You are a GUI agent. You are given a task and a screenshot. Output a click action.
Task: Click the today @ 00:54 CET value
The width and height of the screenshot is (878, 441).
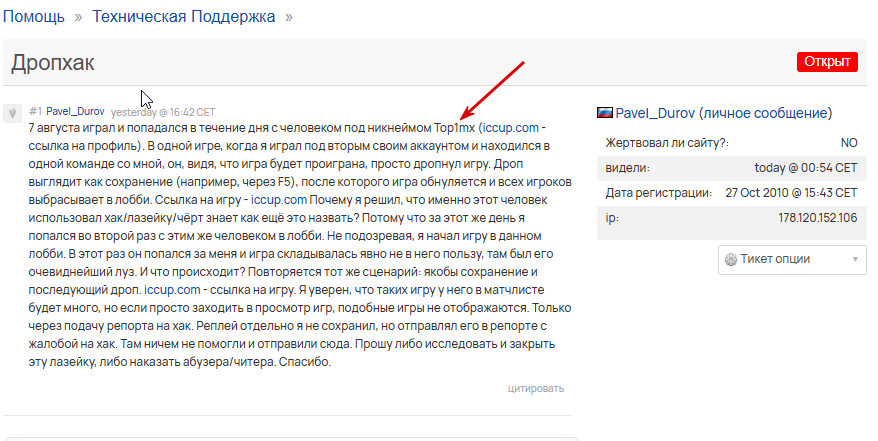point(806,168)
